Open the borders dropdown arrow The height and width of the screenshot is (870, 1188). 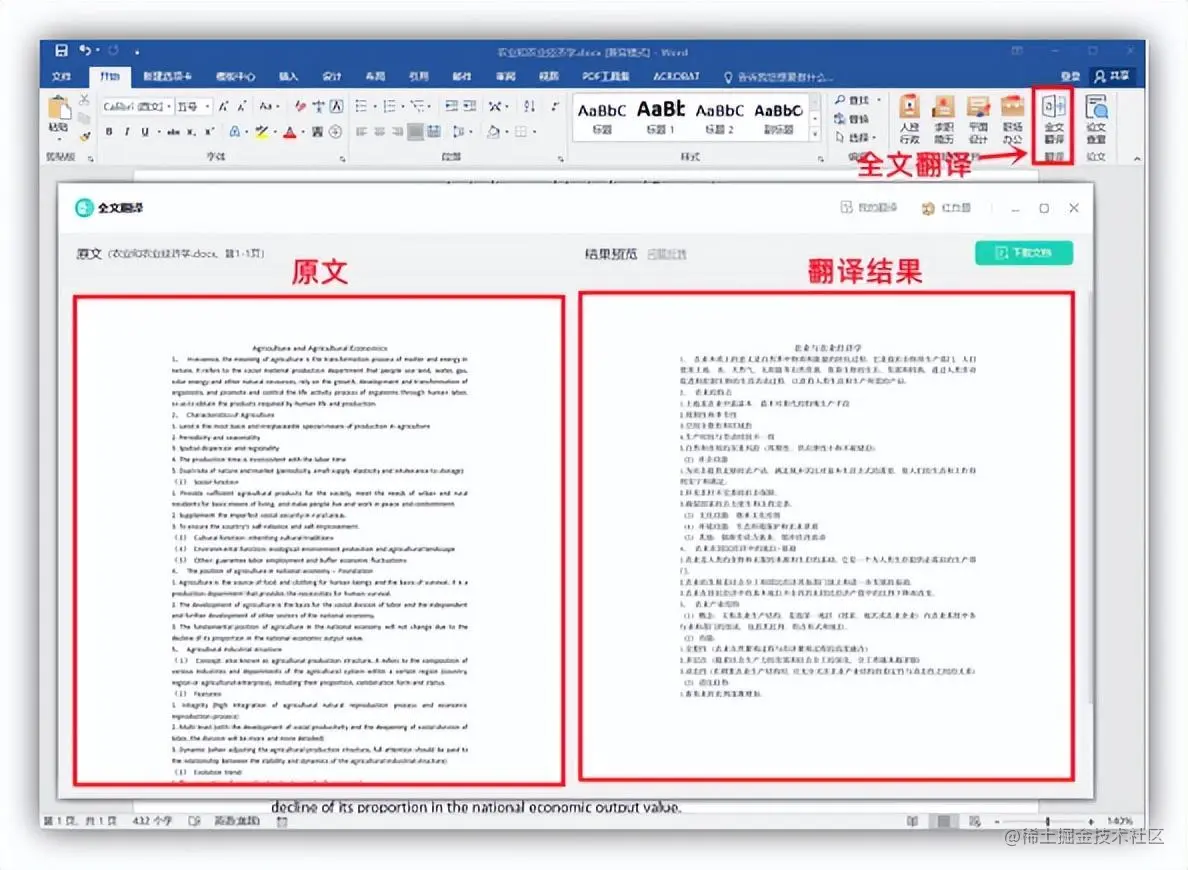tap(534, 132)
